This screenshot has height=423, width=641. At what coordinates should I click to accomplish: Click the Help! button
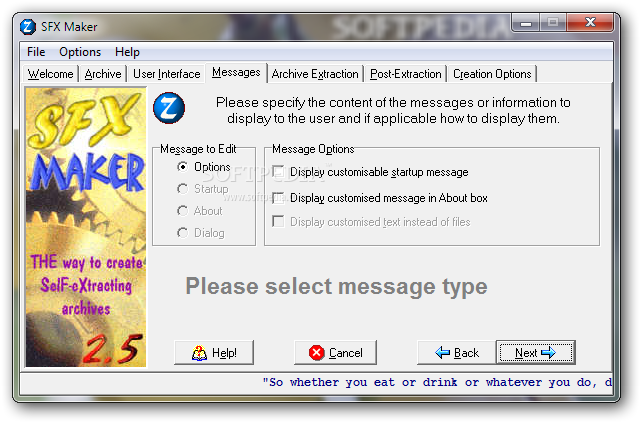point(214,352)
